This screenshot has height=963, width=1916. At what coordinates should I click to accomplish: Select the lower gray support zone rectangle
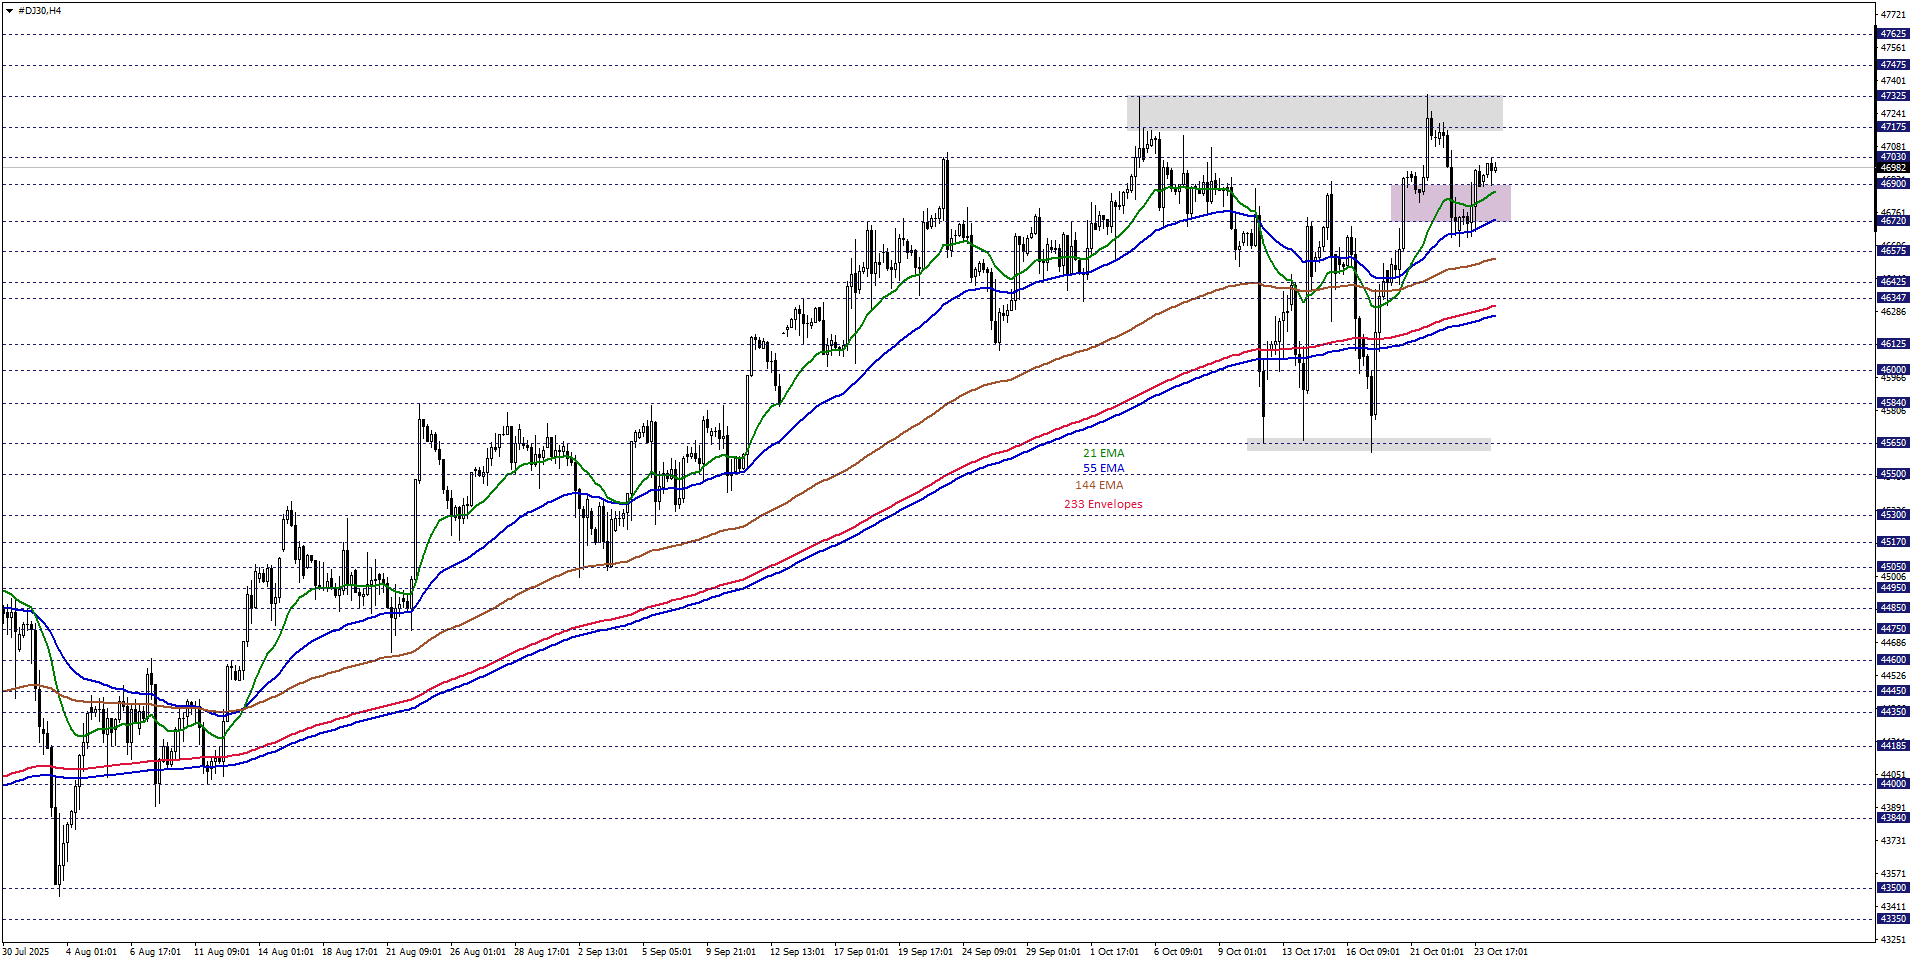(1368, 444)
